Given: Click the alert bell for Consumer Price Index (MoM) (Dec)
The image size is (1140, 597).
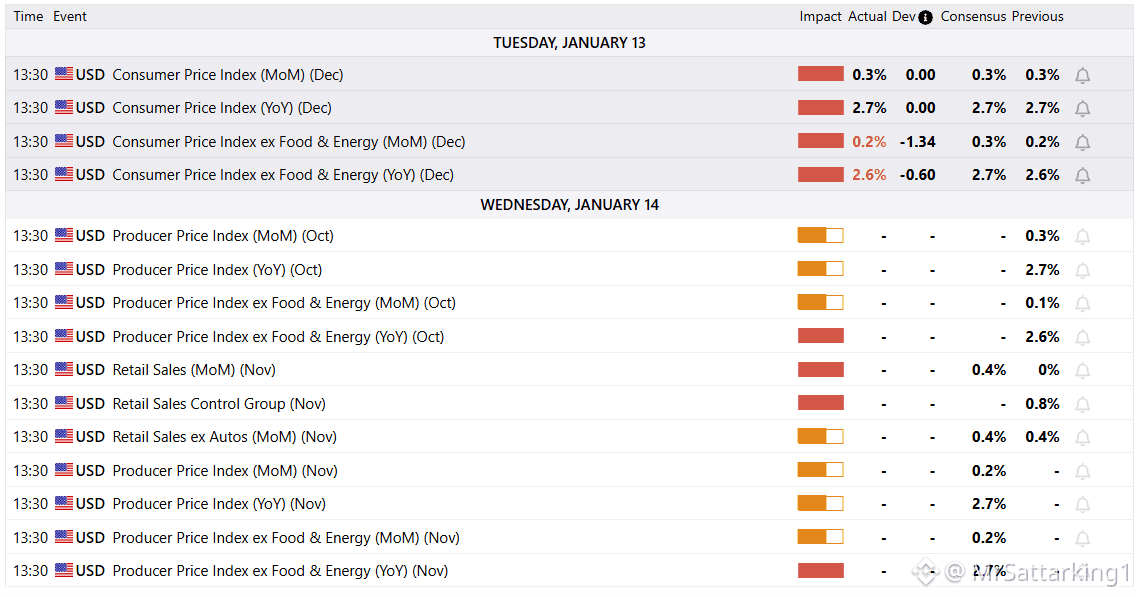Looking at the screenshot, I should pos(1082,75).
